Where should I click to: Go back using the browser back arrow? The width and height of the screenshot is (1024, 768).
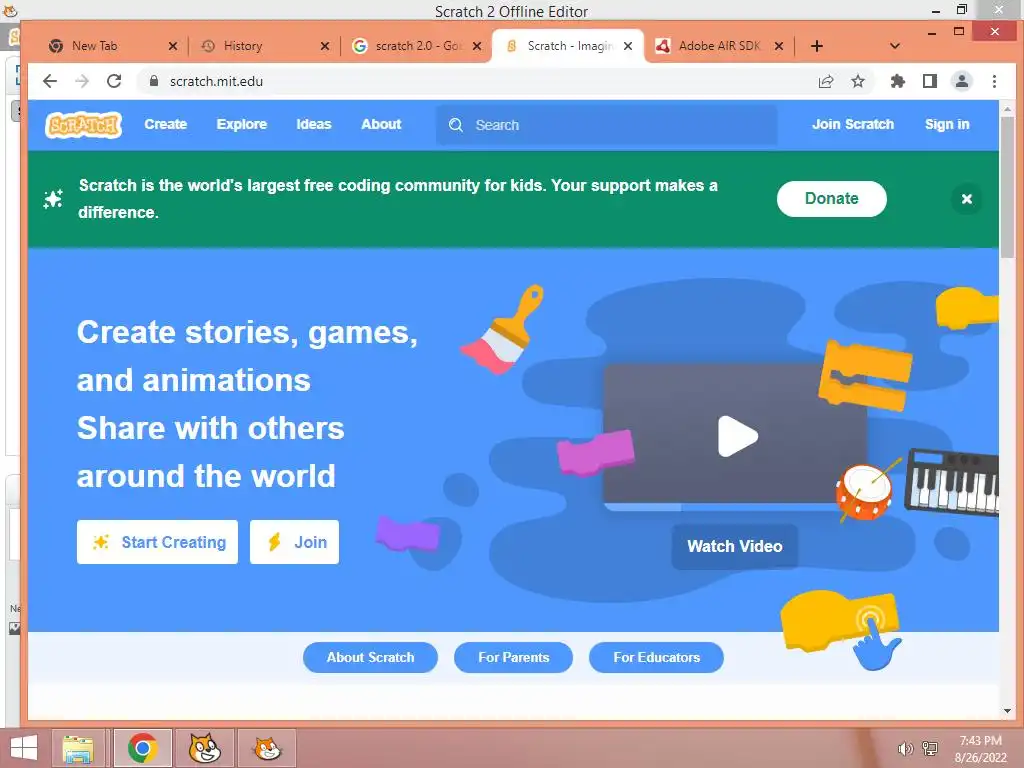coord(50,81)
